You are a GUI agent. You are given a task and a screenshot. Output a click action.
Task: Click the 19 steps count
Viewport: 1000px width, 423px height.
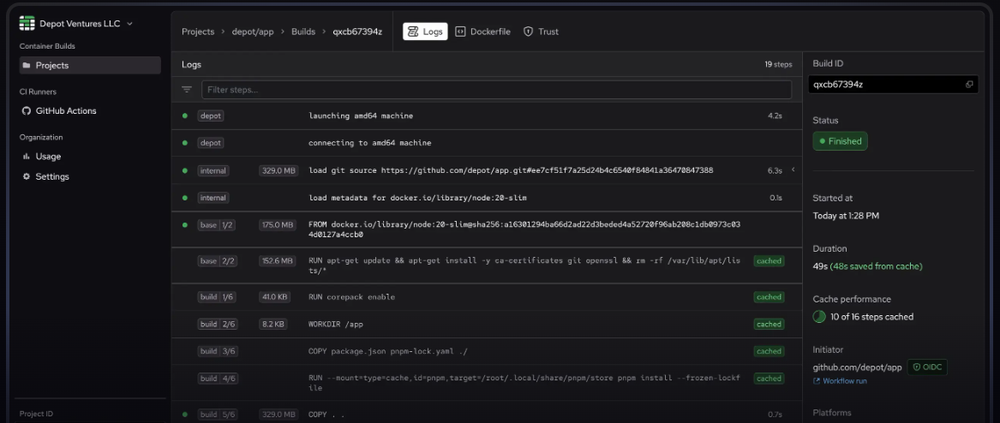[x=778, y=64]
